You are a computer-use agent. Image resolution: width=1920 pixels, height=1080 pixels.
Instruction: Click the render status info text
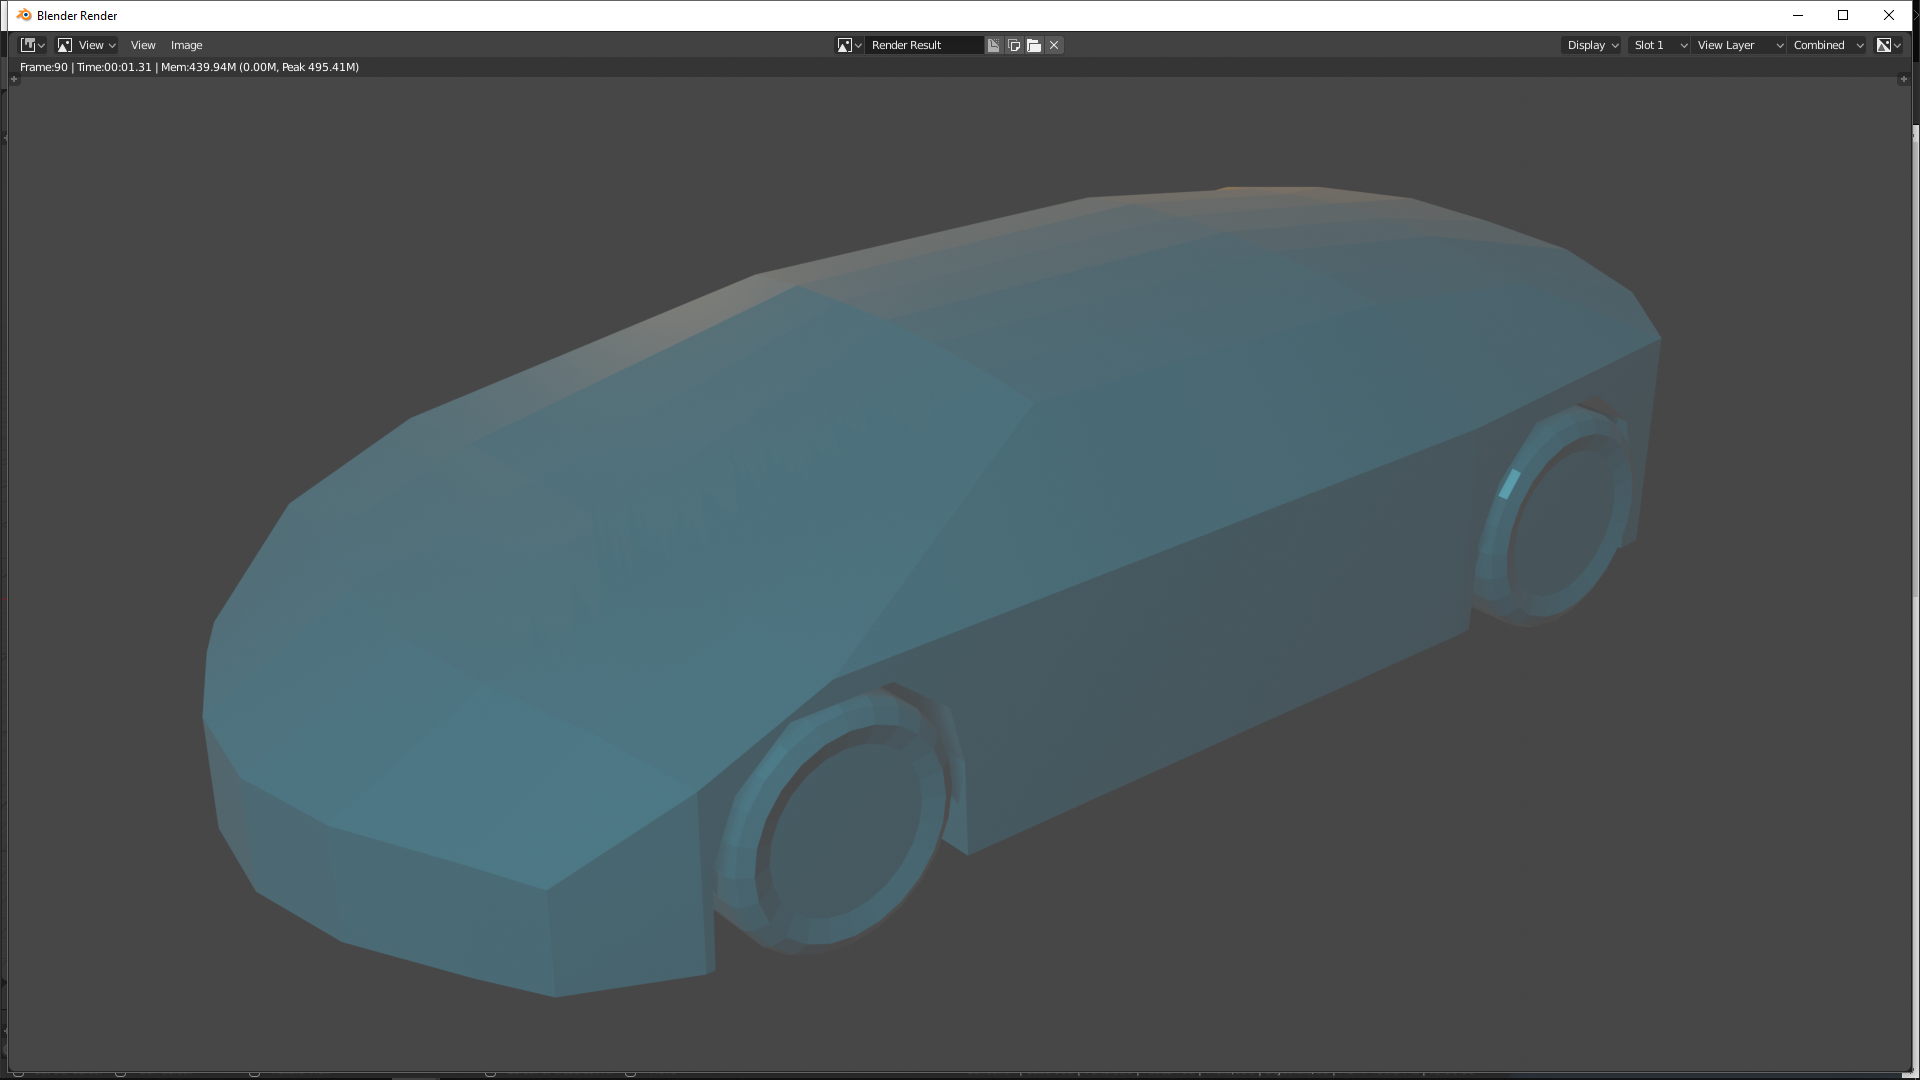click(x=189, y=67)
